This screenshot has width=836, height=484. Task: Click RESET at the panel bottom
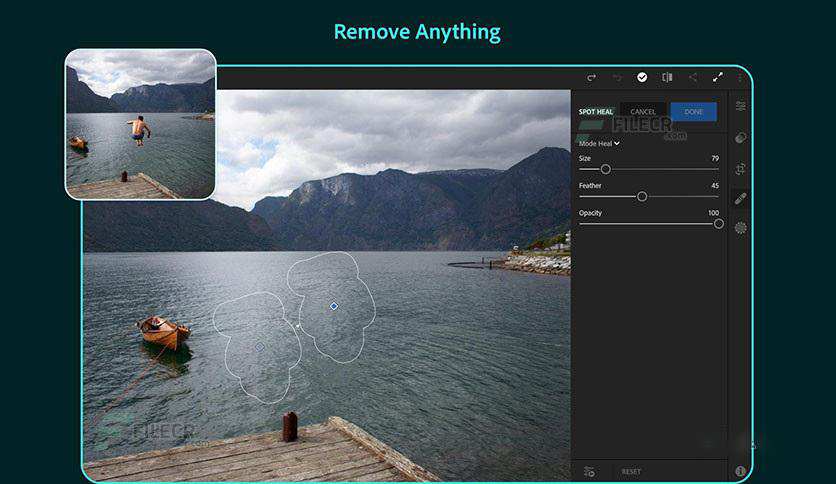[631, 471]
